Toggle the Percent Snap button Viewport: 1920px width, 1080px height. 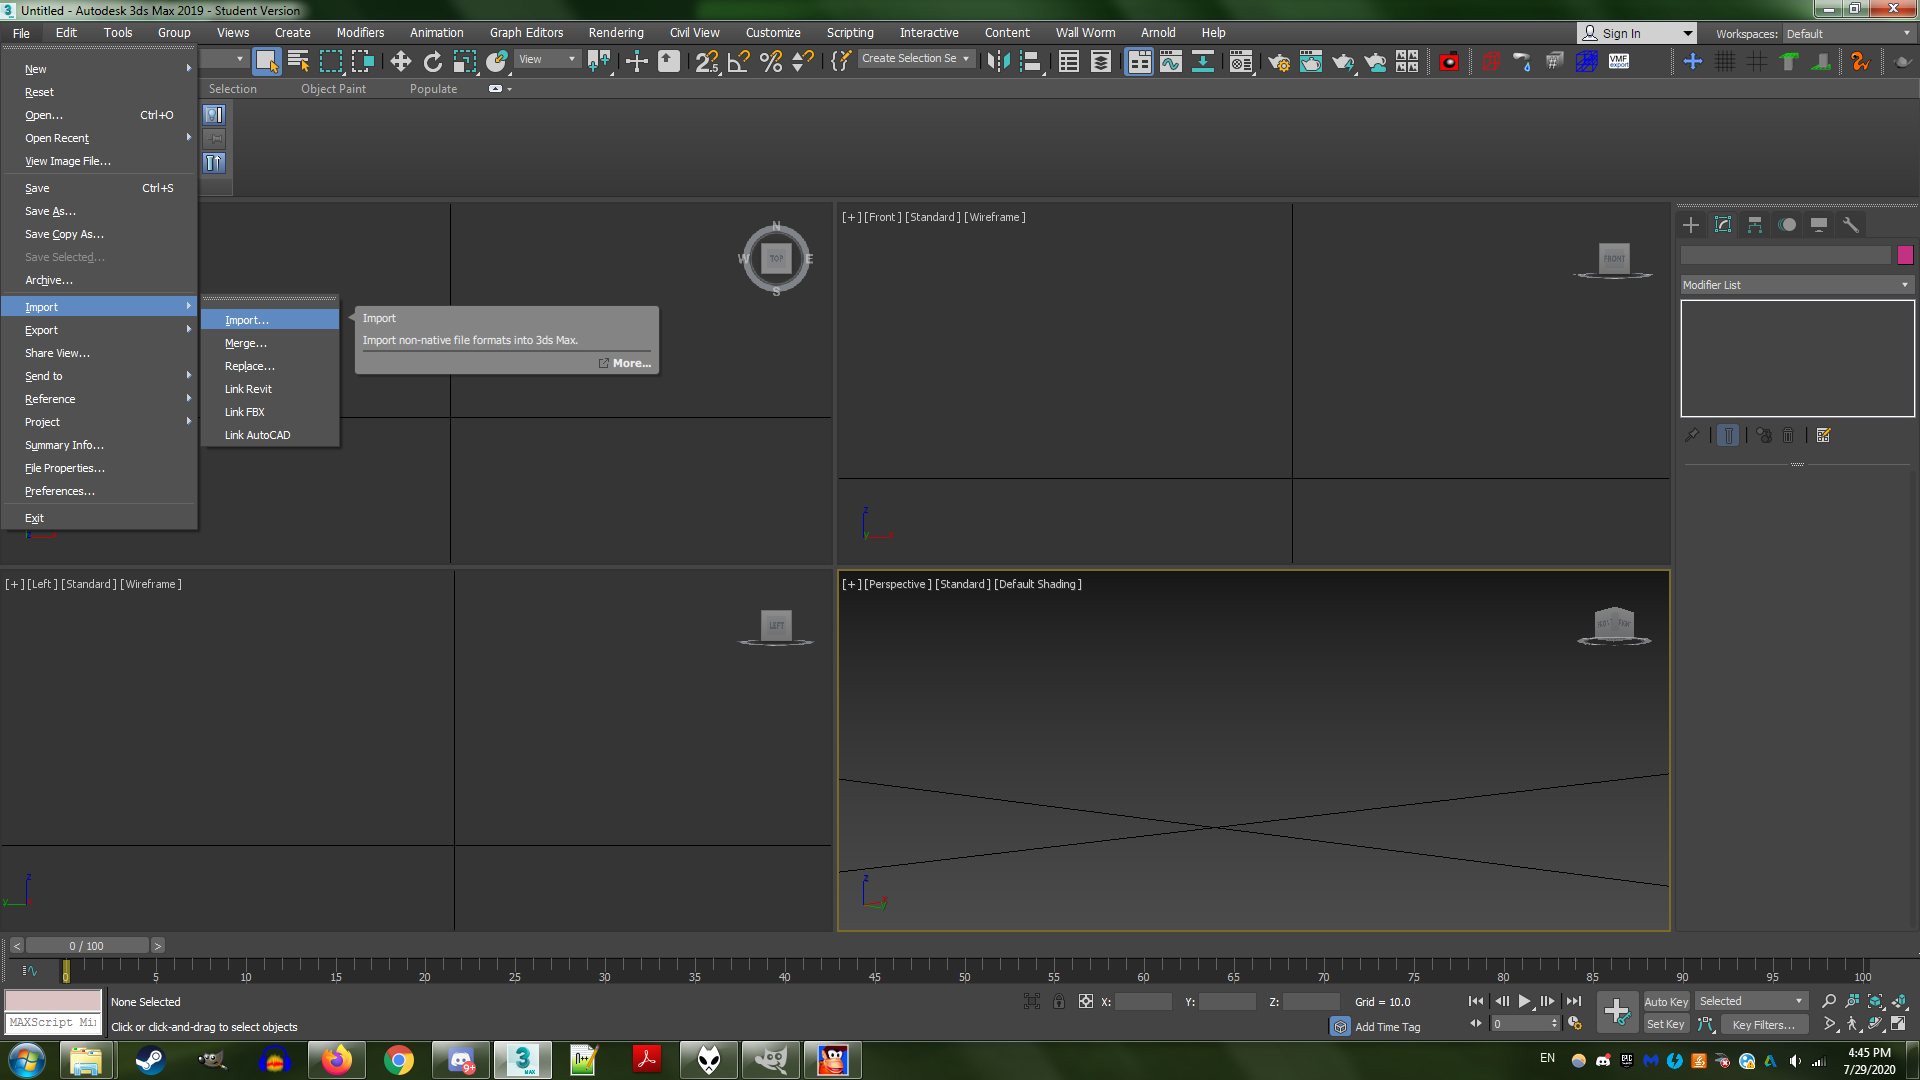771,61
